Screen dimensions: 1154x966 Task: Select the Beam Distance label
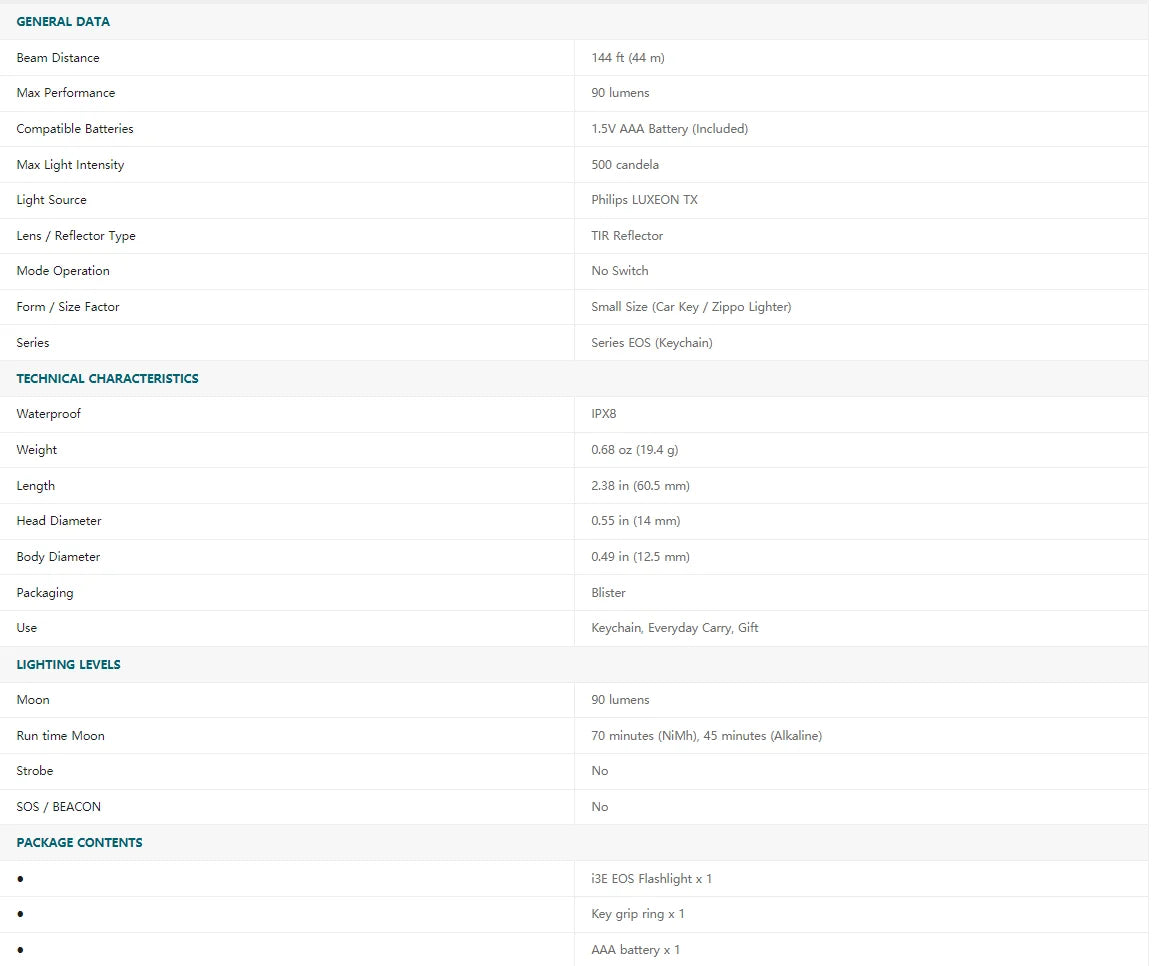58,58
